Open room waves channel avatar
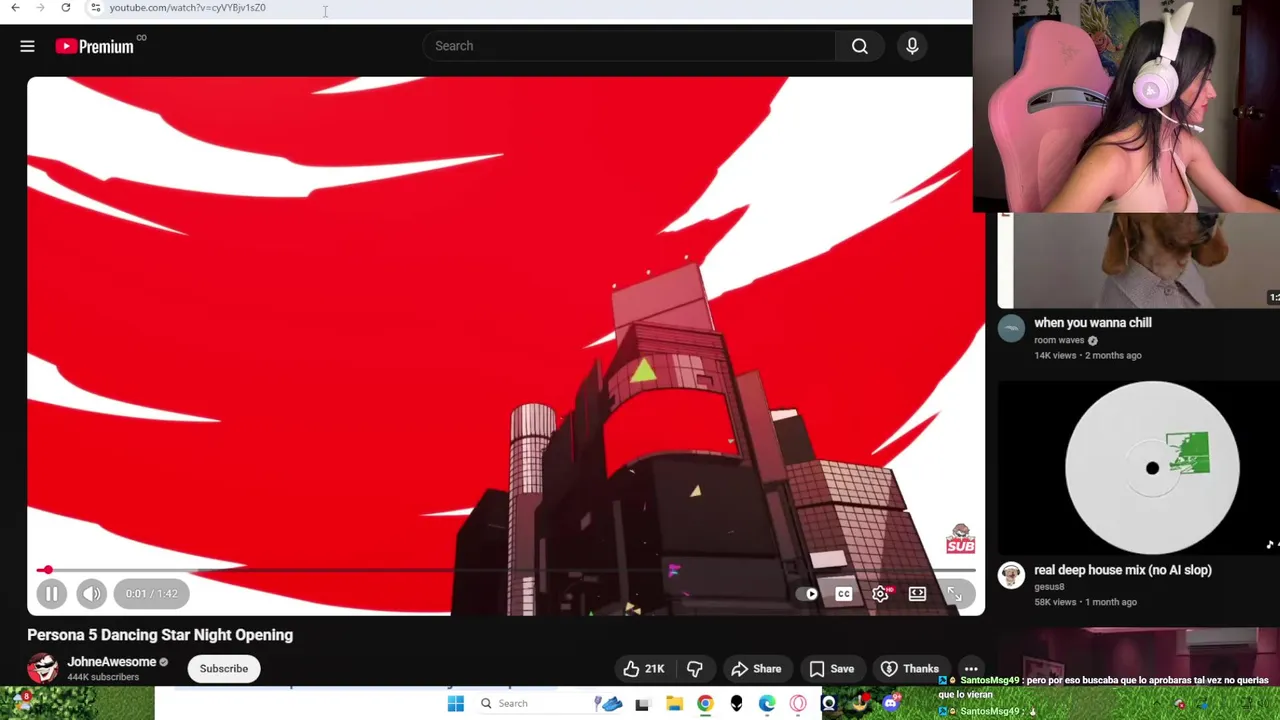The height and width of the screenshot is (720, 1280). [1011, 329]
